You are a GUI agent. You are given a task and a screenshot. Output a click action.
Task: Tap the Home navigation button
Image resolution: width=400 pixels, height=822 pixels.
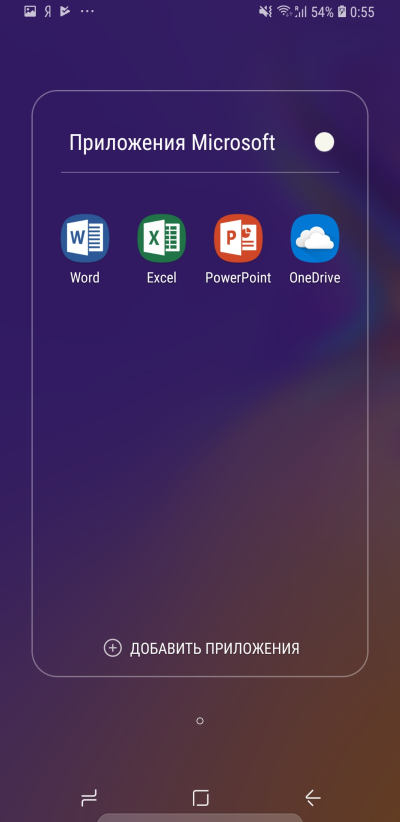point(200,798)
